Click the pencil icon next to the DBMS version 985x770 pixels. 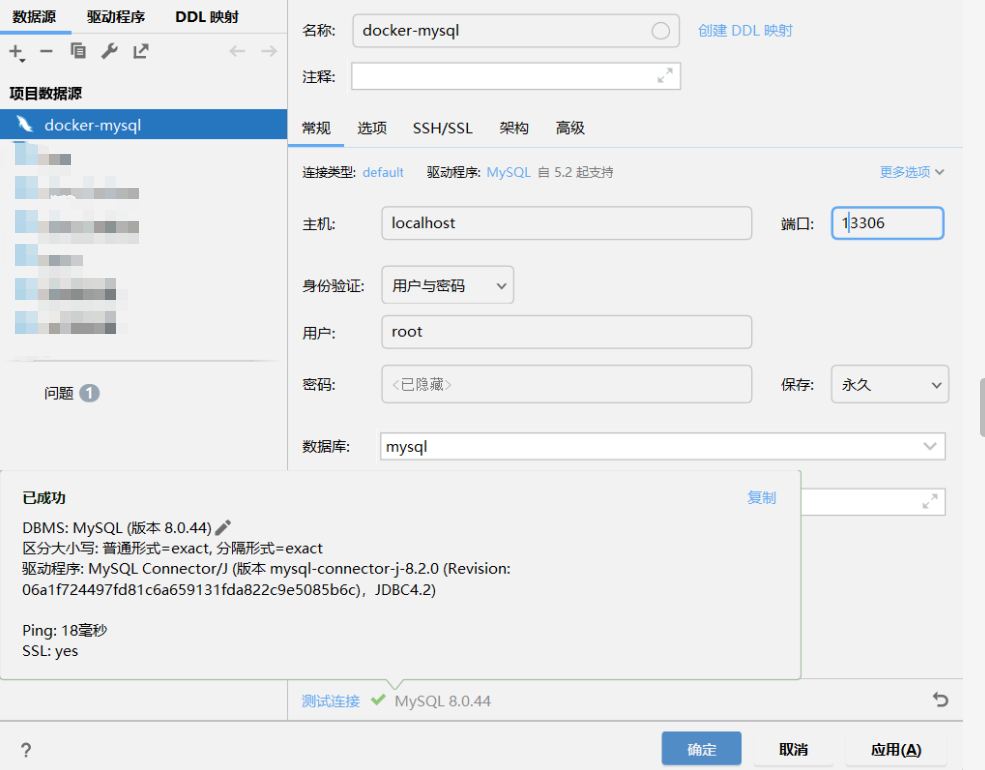223,527
